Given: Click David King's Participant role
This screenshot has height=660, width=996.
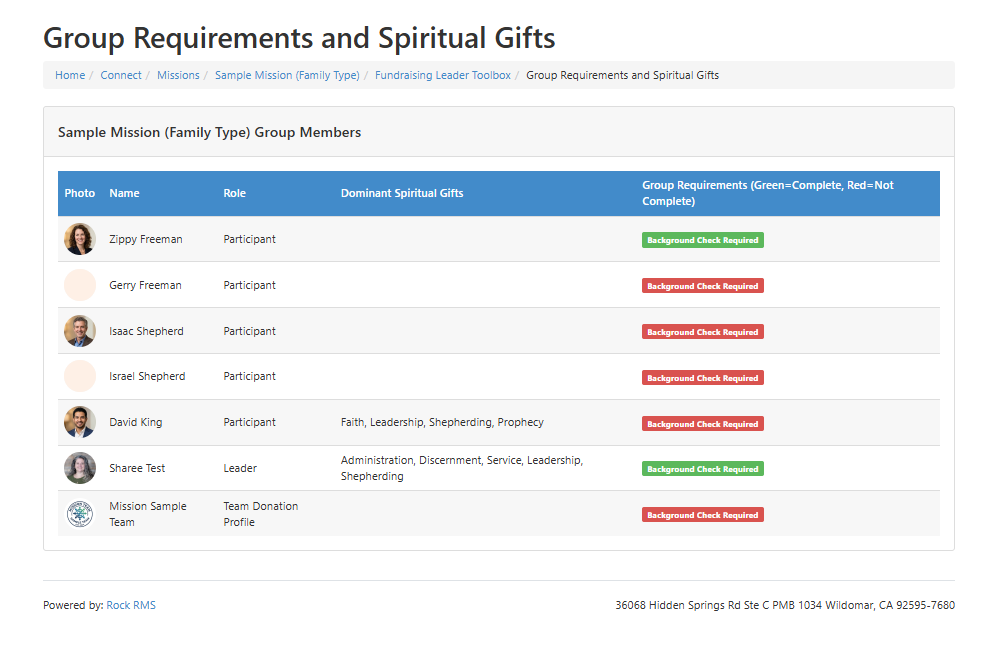Looking at the screenshot, I should 250,422.
